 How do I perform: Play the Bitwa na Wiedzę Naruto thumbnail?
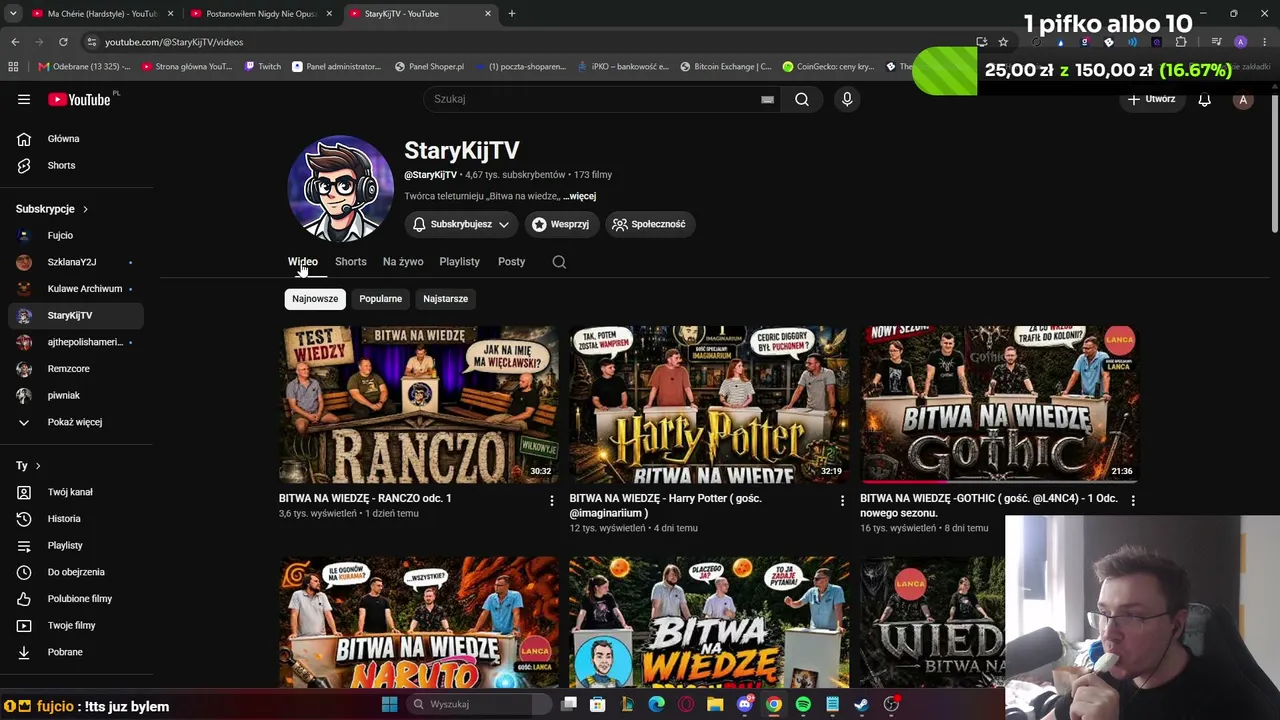coord(418,623)
